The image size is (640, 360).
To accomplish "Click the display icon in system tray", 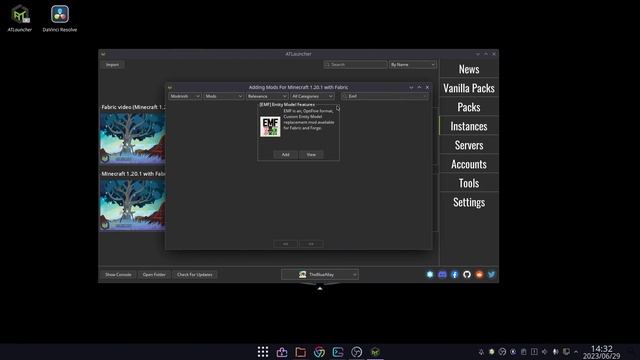I will pos(566,352).
